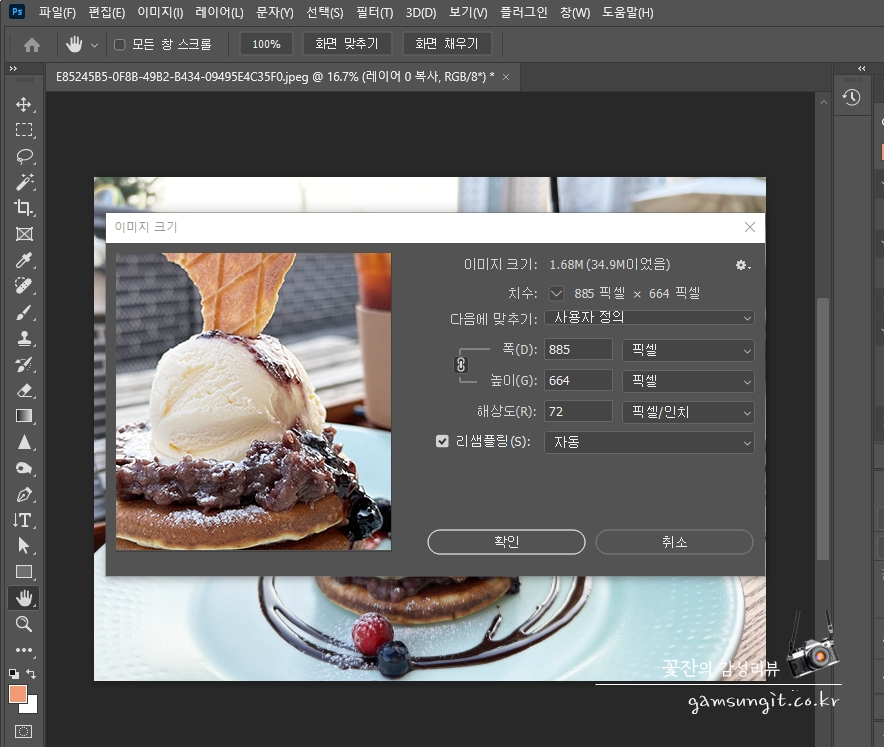Open the 높이 unit dropdown
Screen dimensions: 884x747
pos(688,381)
